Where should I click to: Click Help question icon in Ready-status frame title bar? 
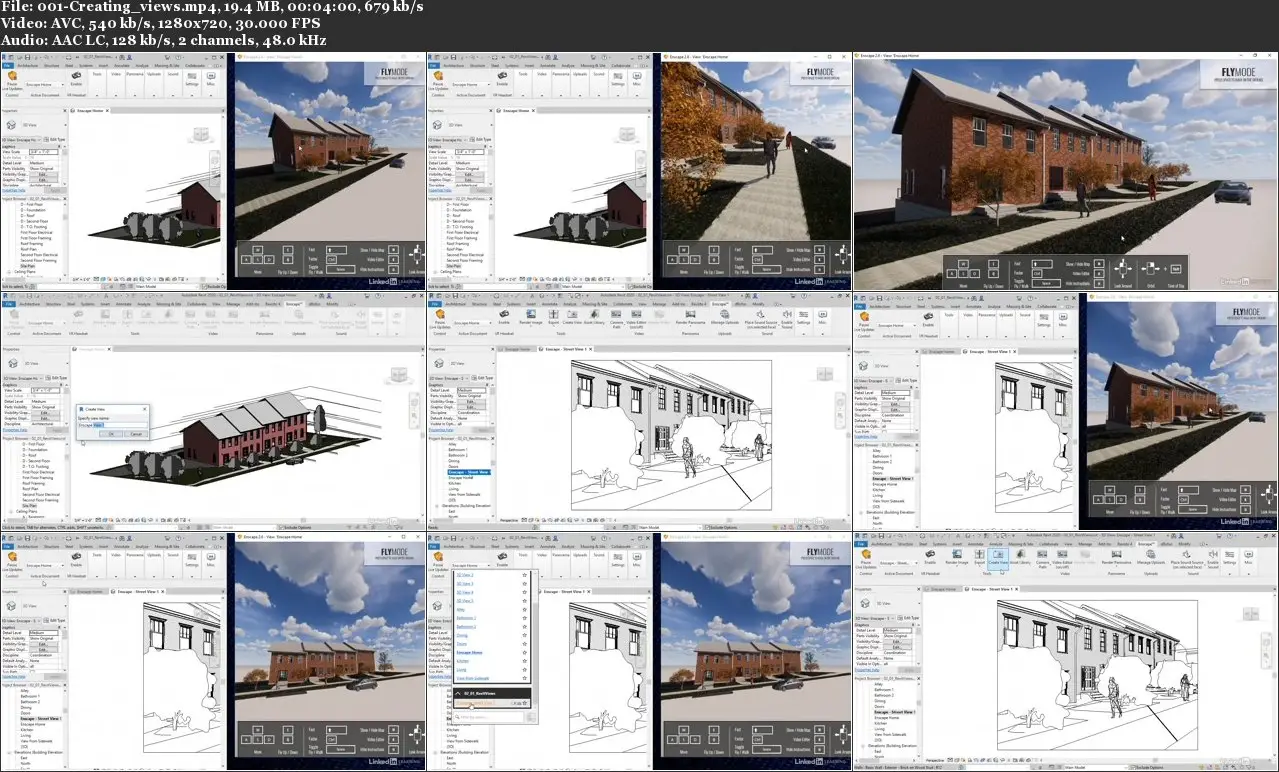click(804, 296)
